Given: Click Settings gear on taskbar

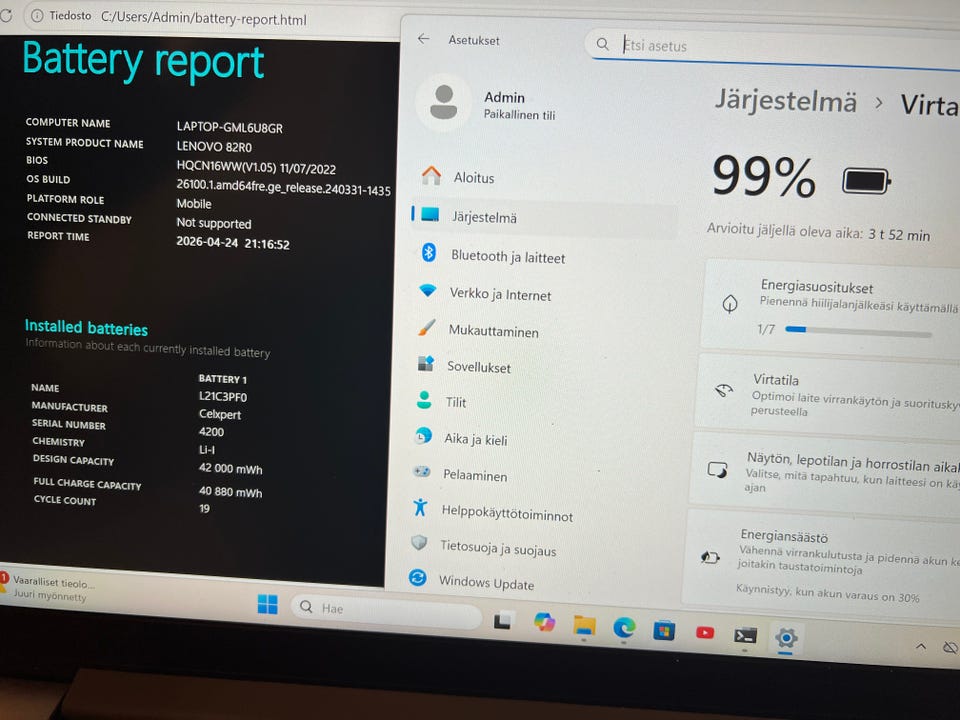Looking at the screenshot, I should (786, 639).
